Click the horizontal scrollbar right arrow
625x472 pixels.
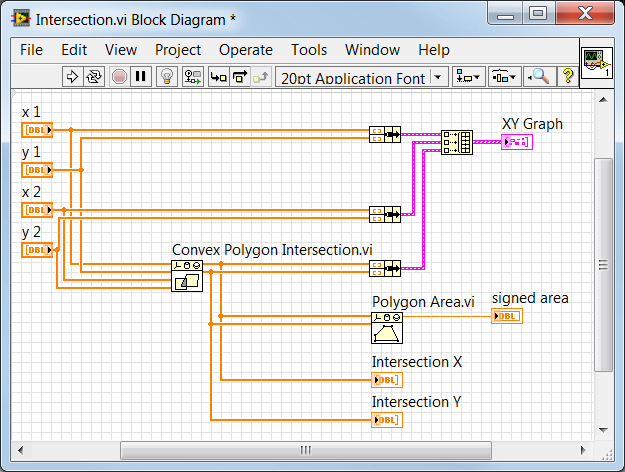[583, 450]
